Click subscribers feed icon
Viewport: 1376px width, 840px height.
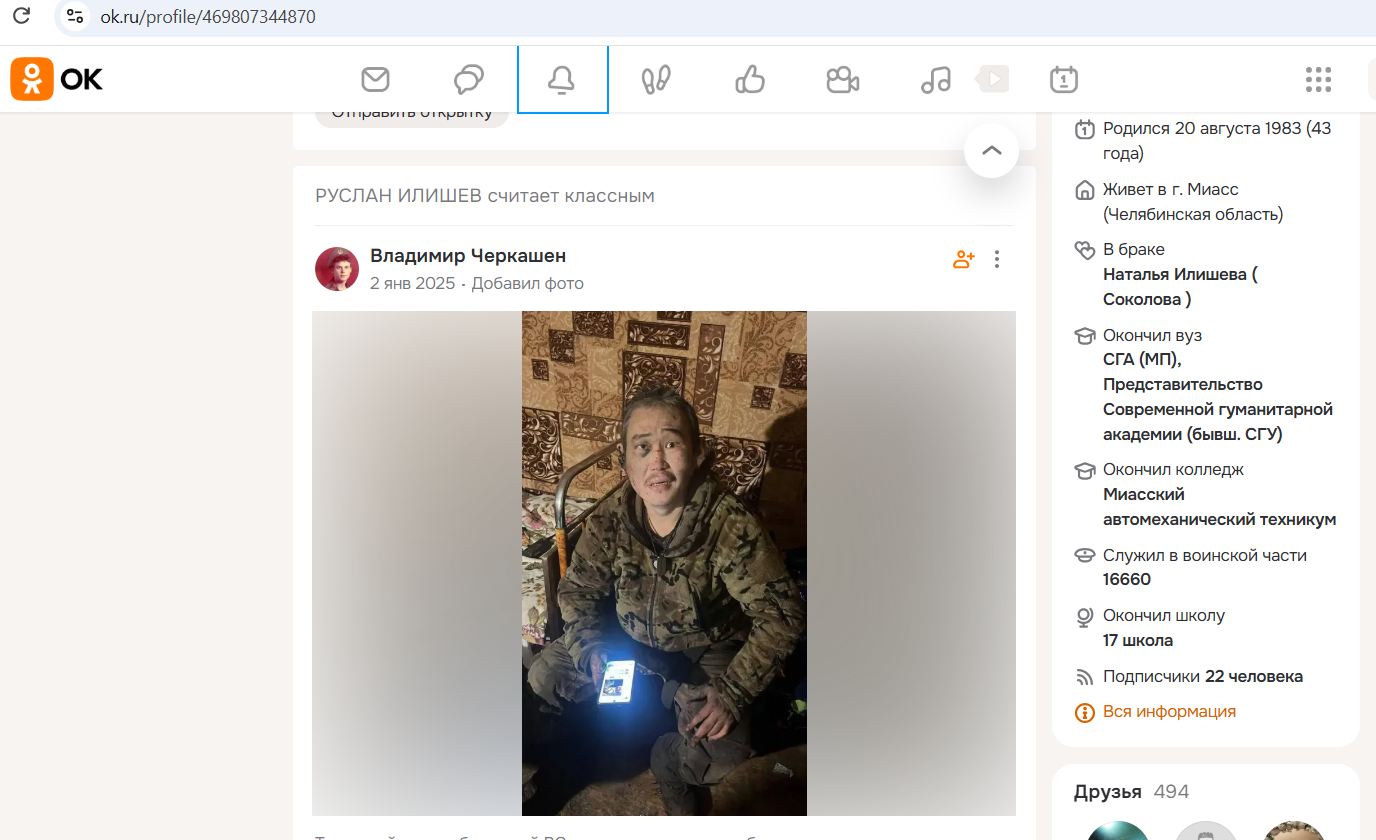(1084, 677)
